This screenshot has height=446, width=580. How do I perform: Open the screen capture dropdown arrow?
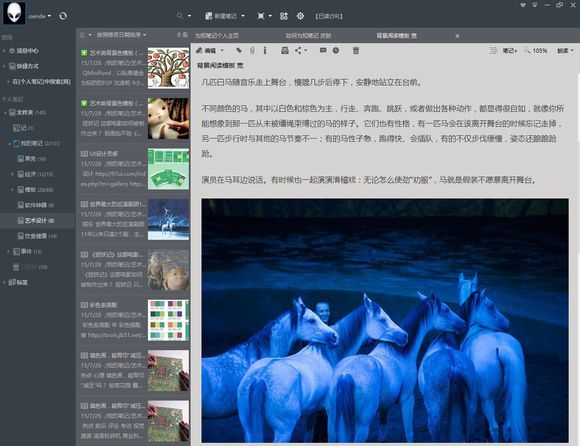click(270, 16)
